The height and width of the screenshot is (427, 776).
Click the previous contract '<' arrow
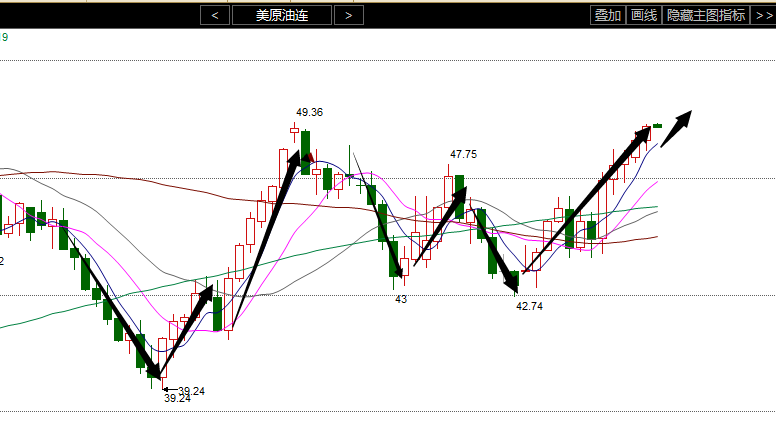214,15
